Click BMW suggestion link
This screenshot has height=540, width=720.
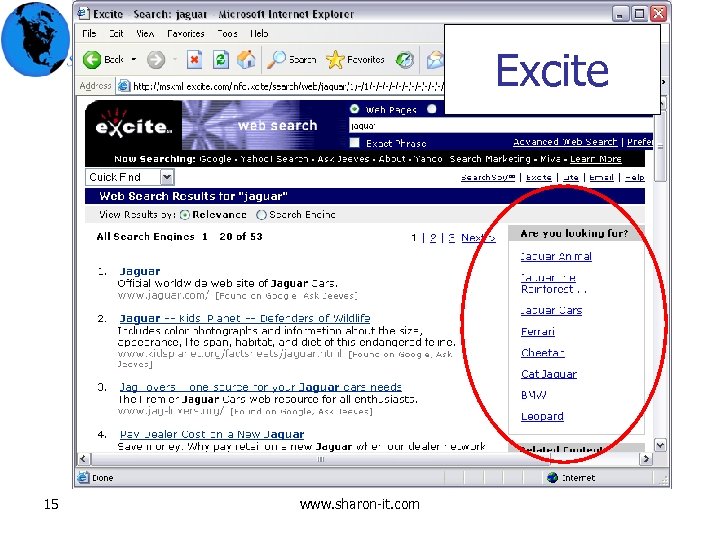[x=534, y=395]
